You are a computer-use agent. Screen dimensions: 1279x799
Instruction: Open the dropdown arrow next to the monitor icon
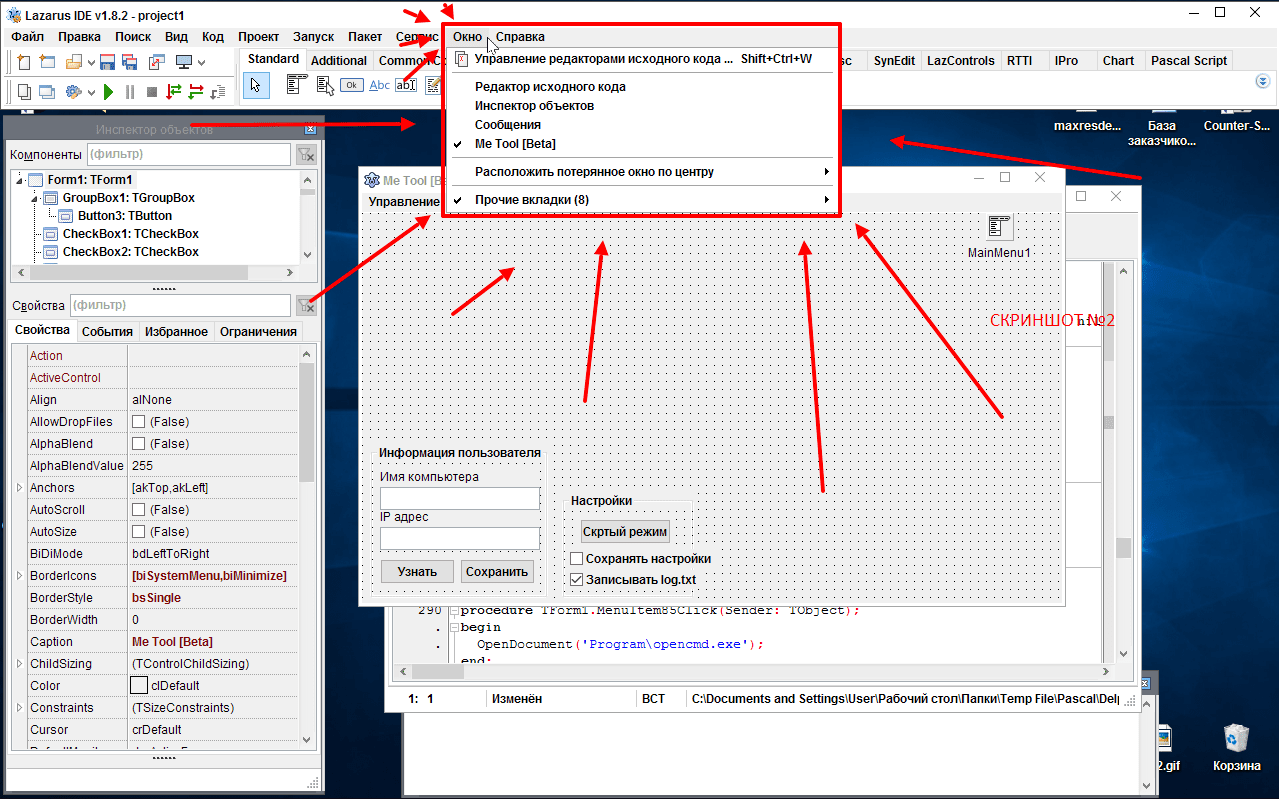(x=201, y=63)
